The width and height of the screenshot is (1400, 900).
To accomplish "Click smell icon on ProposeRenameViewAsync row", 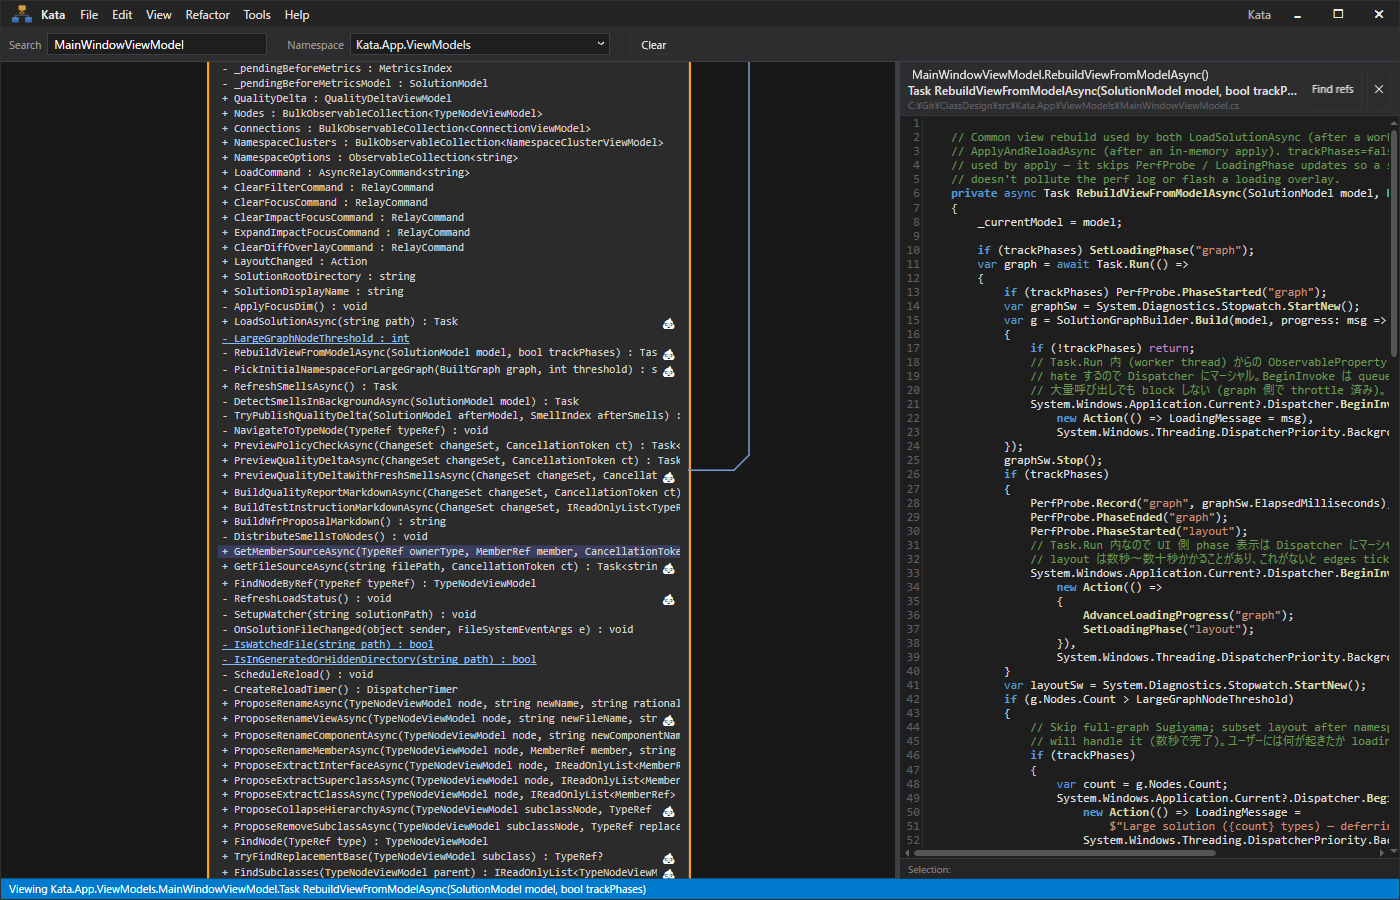I will 668,720.
